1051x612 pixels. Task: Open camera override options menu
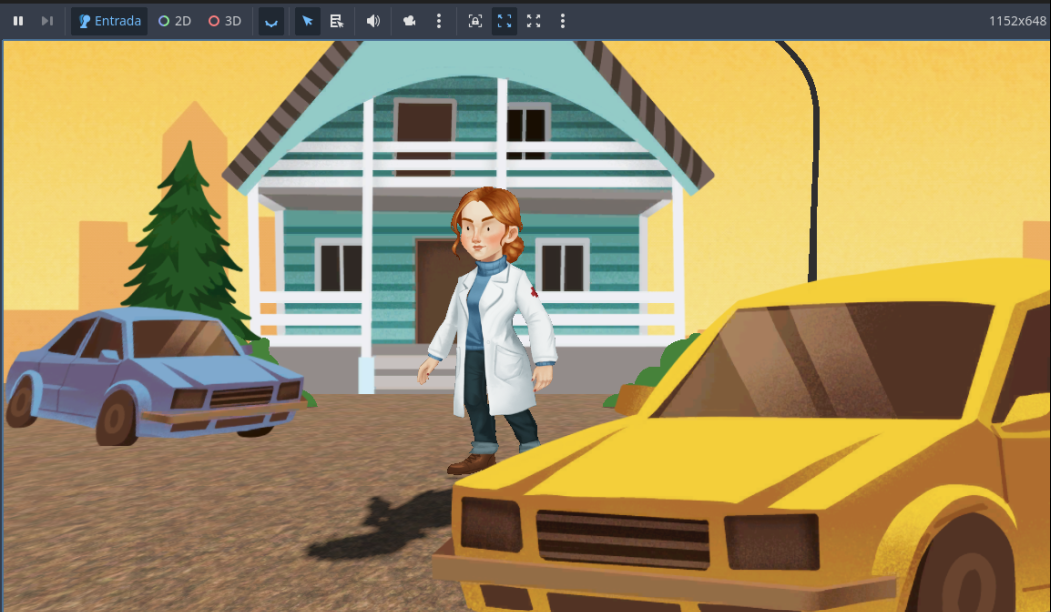click(439, 21)
